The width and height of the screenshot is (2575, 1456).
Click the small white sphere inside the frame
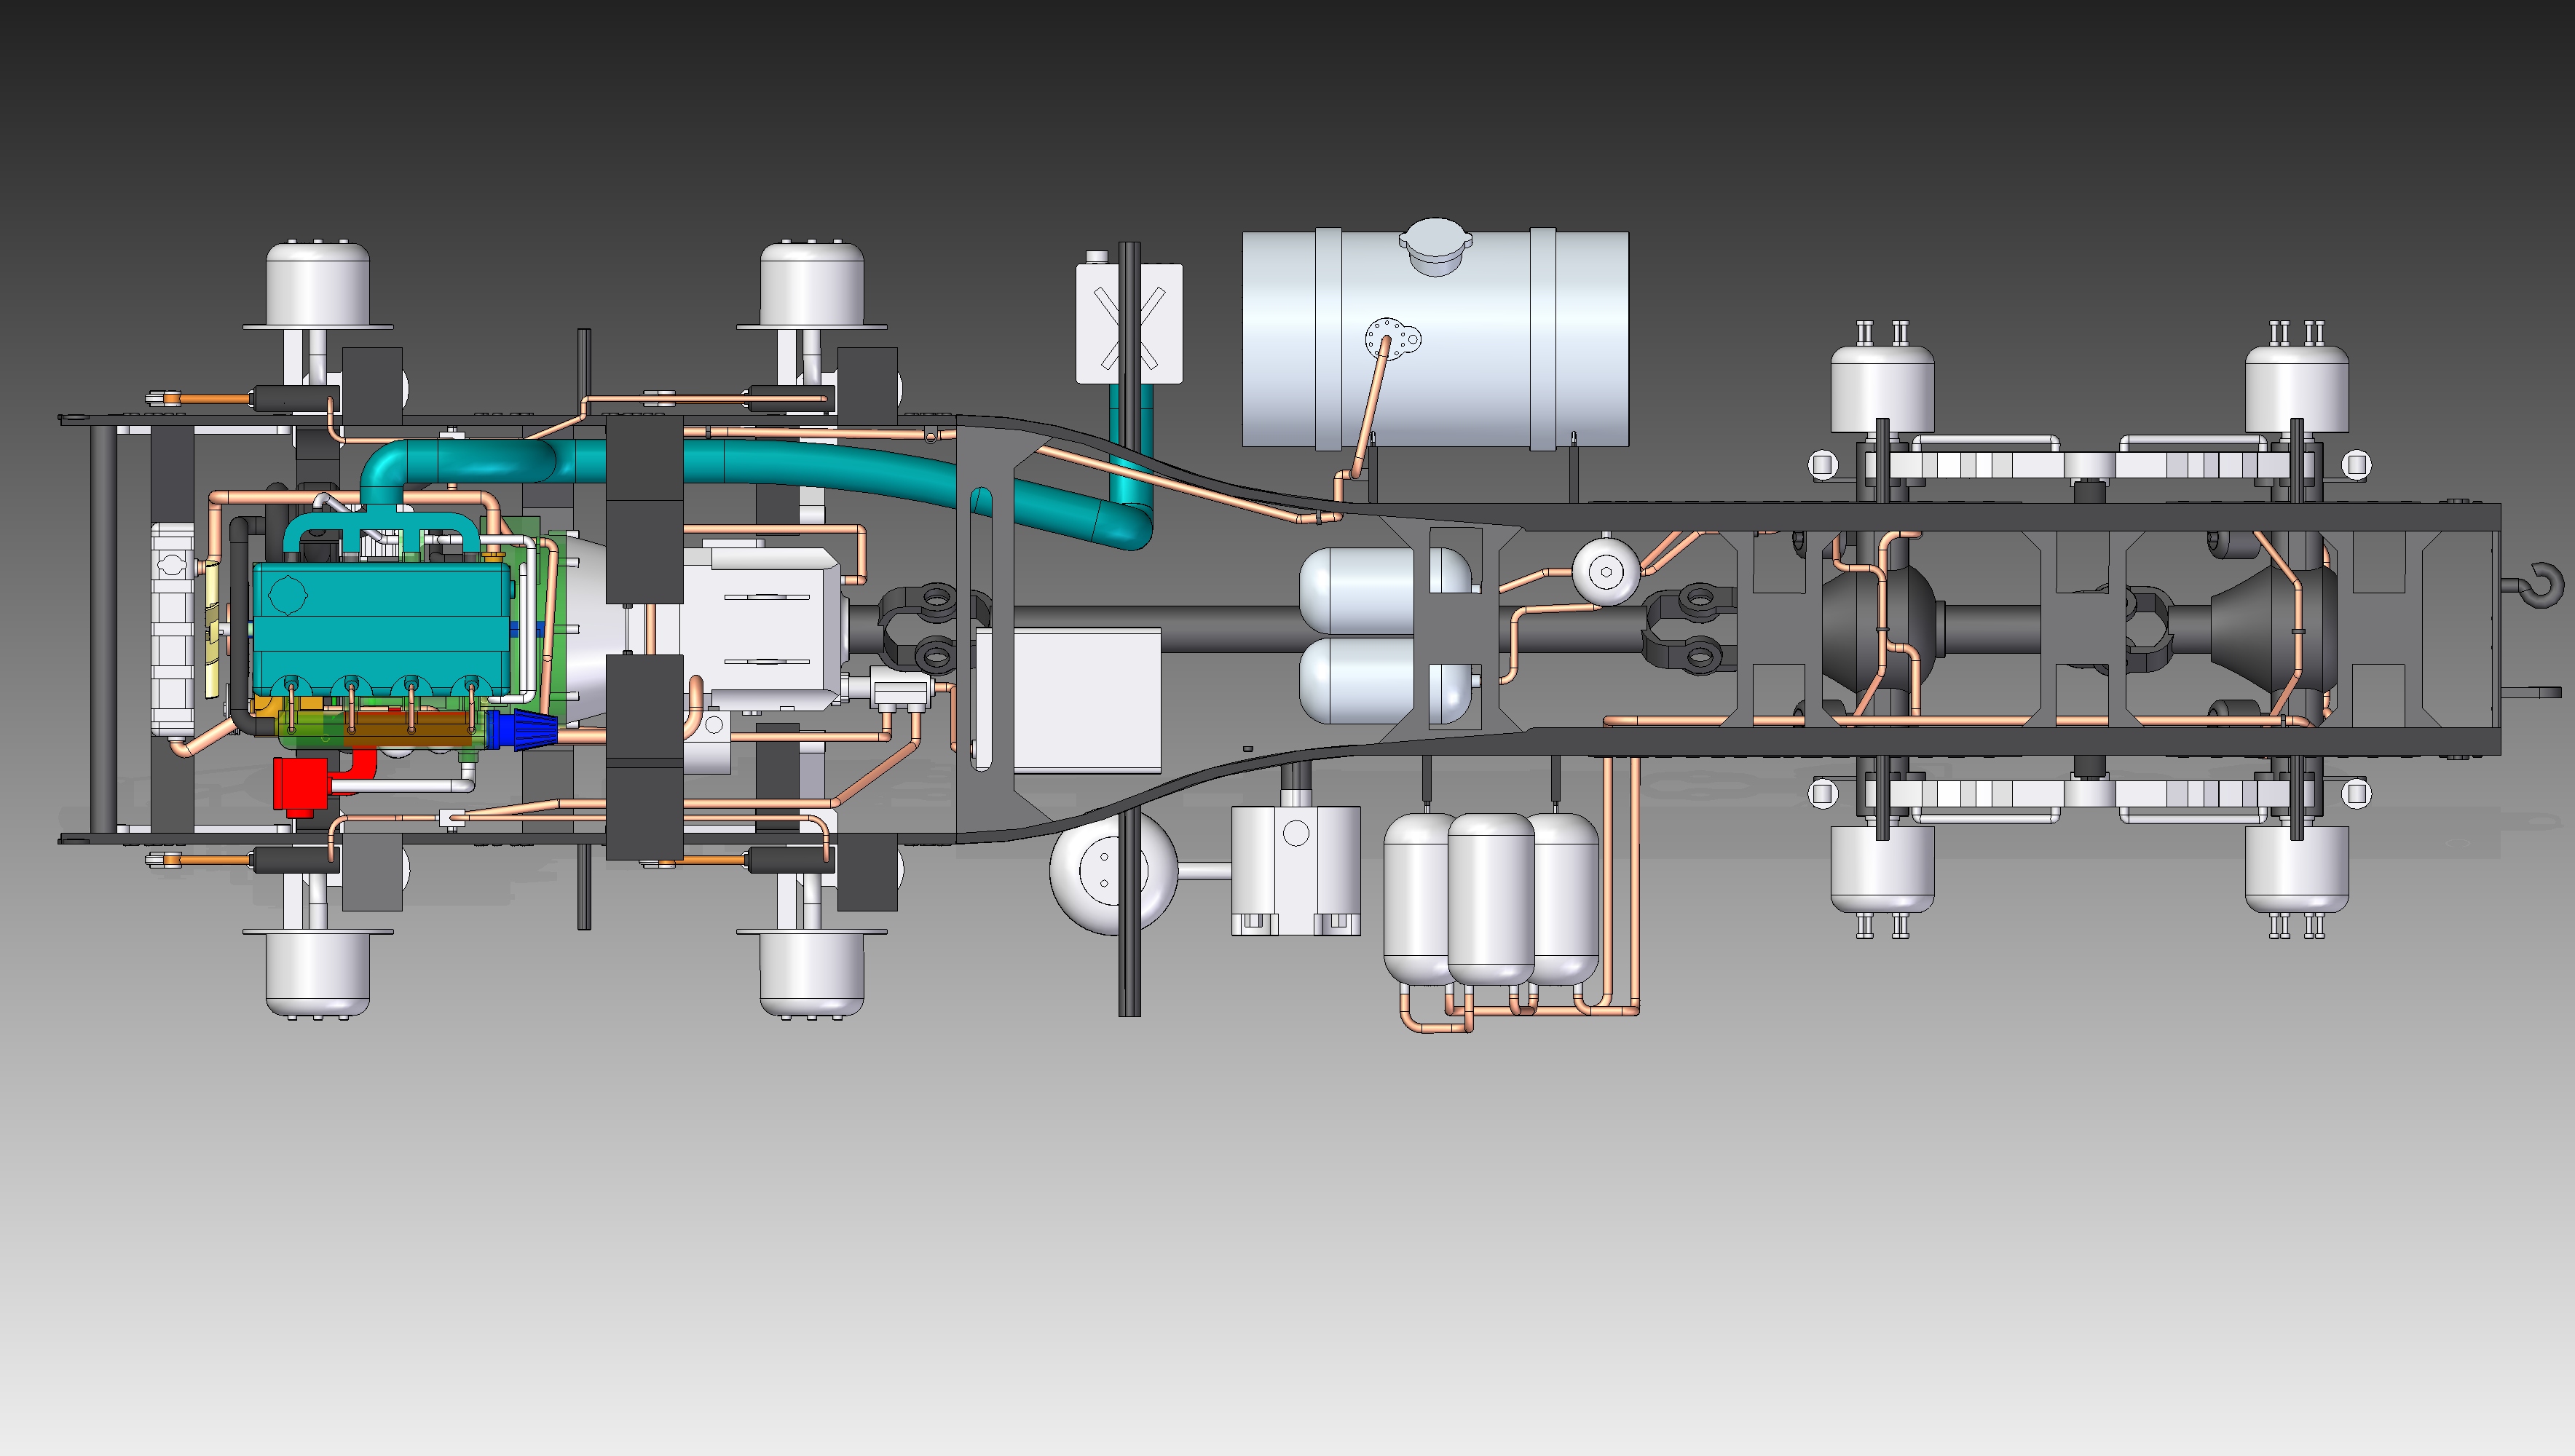(x=1605, y=571)
